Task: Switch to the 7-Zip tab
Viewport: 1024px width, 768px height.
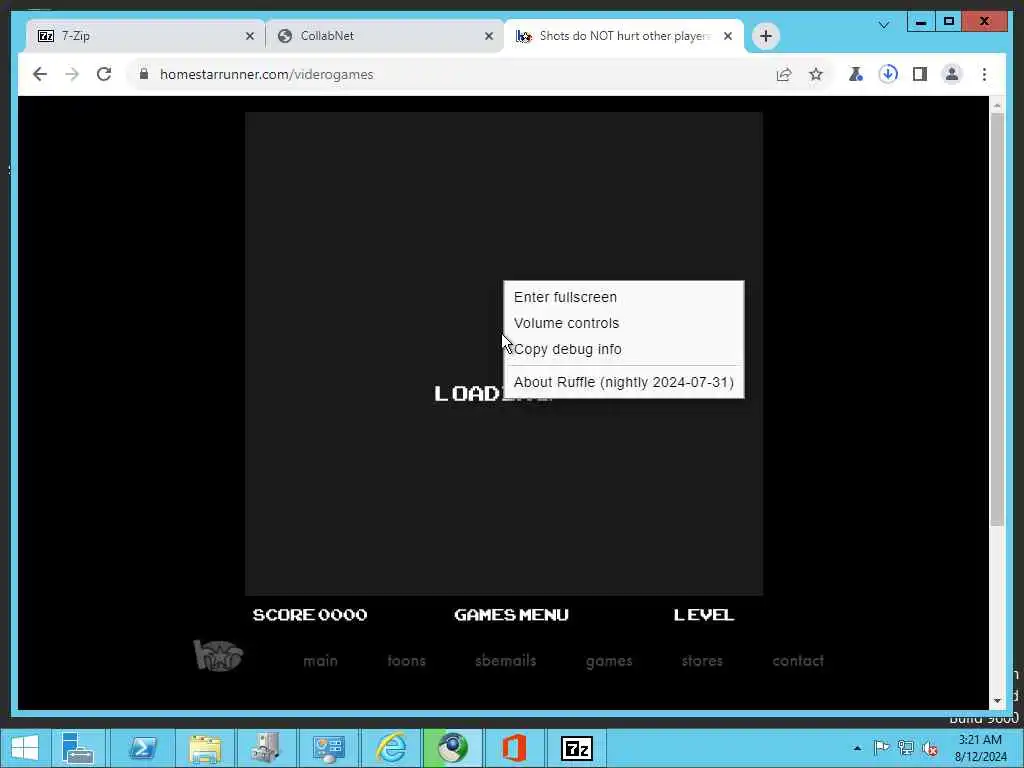Action: click(146, 36)
